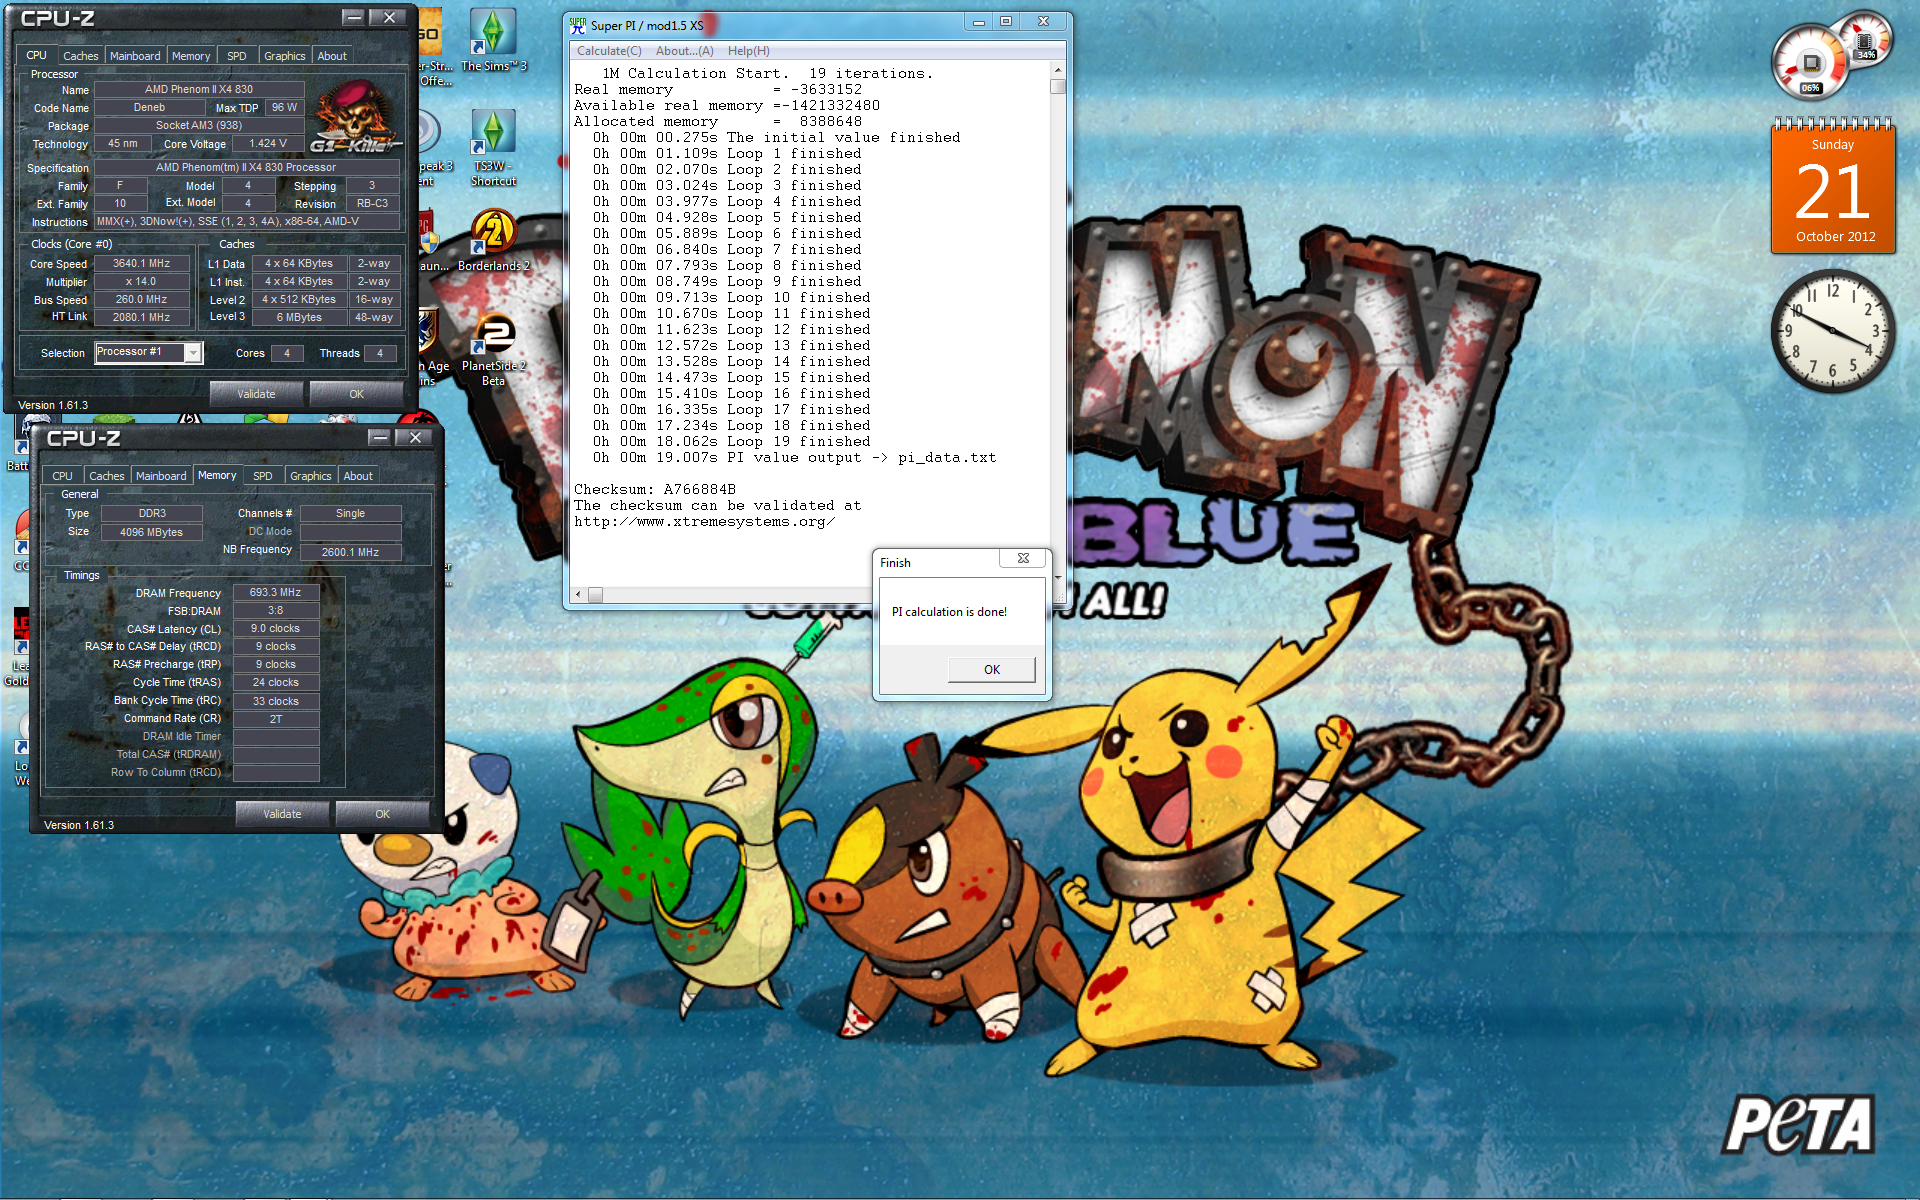Switch to Caches tab in upper CPU-Z

pos(81,56)
